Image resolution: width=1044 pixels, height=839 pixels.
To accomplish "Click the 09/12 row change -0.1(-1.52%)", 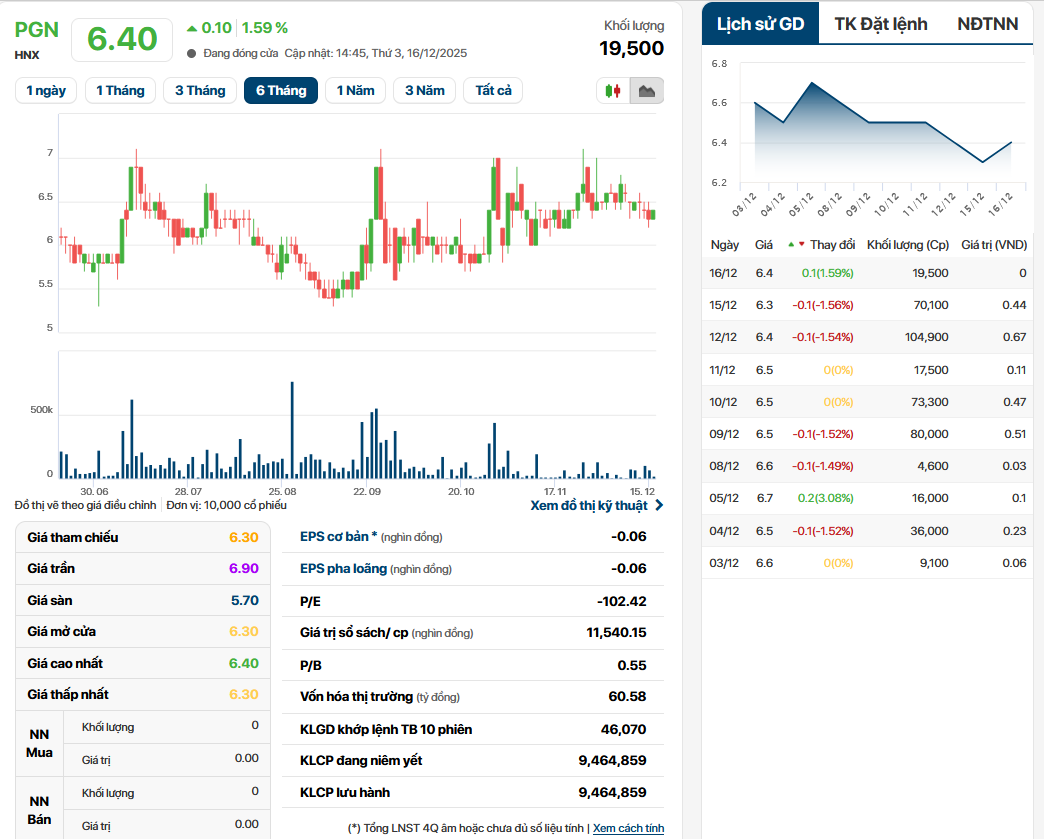I will (x=822, y=434).
